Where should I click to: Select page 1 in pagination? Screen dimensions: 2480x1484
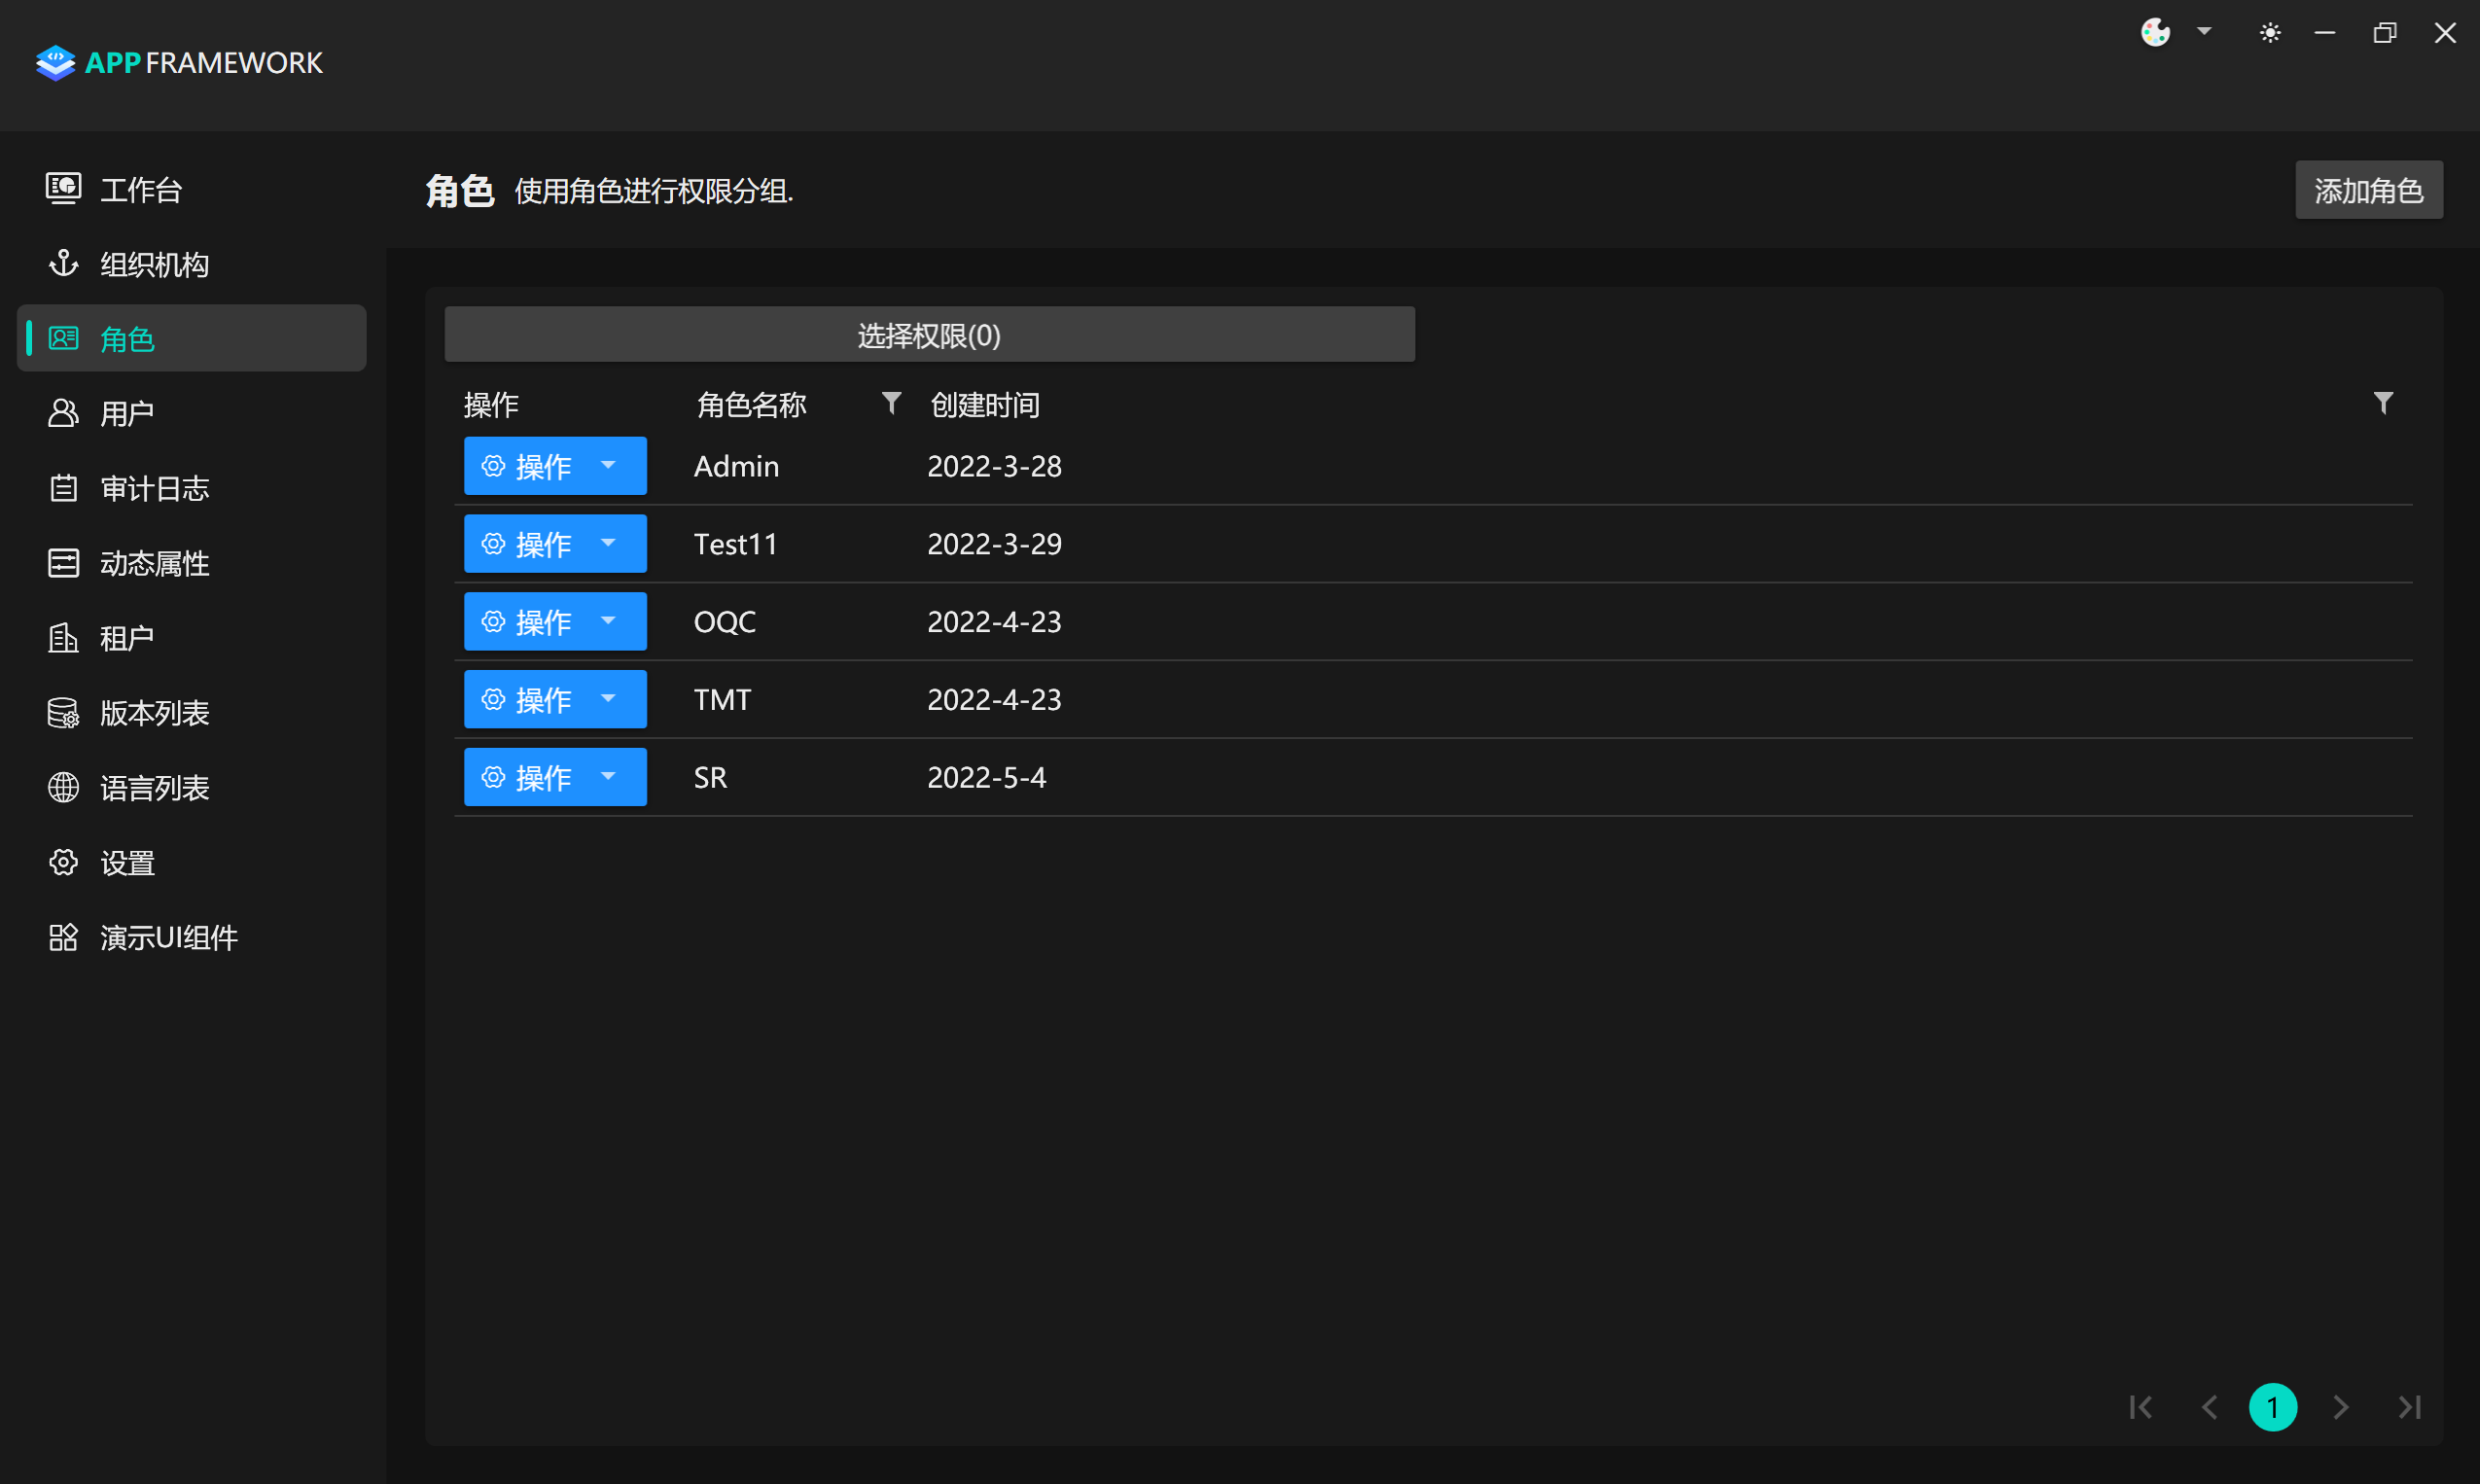(2272, 1407)
